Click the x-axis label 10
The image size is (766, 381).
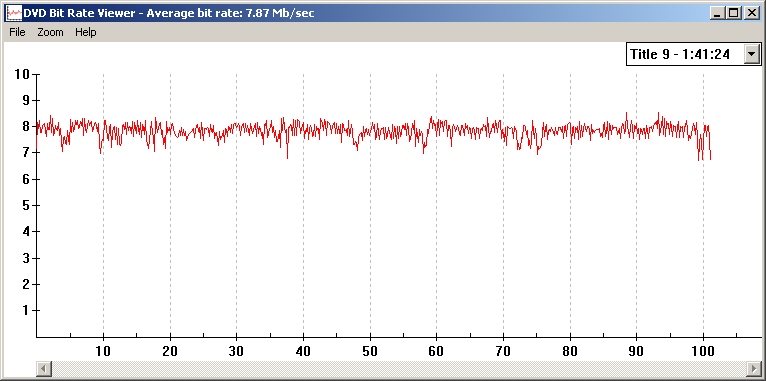tap(103, 351)
